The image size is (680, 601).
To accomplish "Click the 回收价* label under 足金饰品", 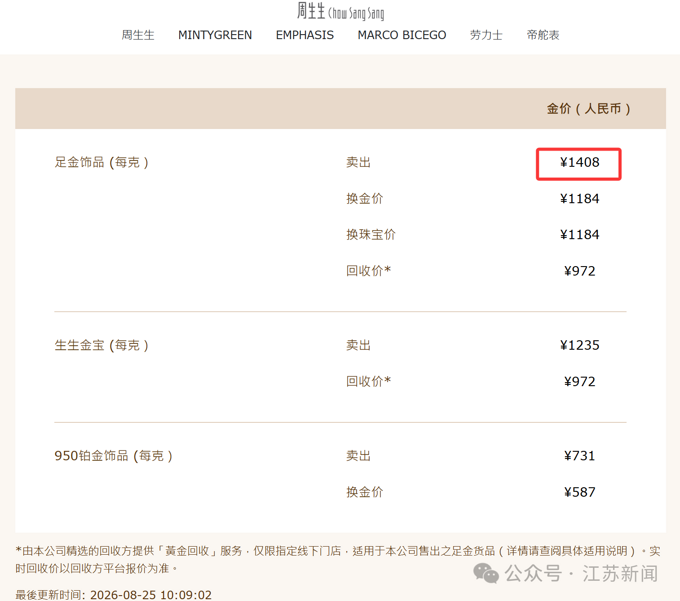I will [369, 271].
